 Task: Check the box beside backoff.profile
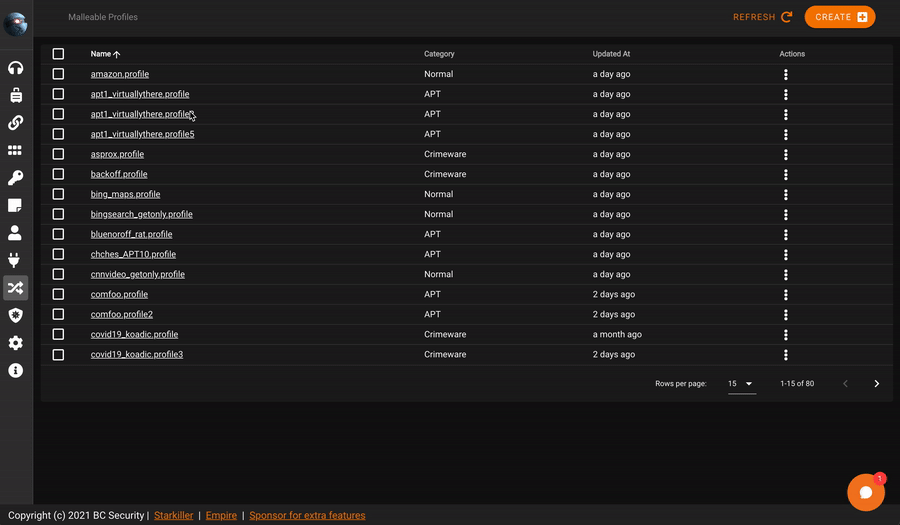(58, 174)
